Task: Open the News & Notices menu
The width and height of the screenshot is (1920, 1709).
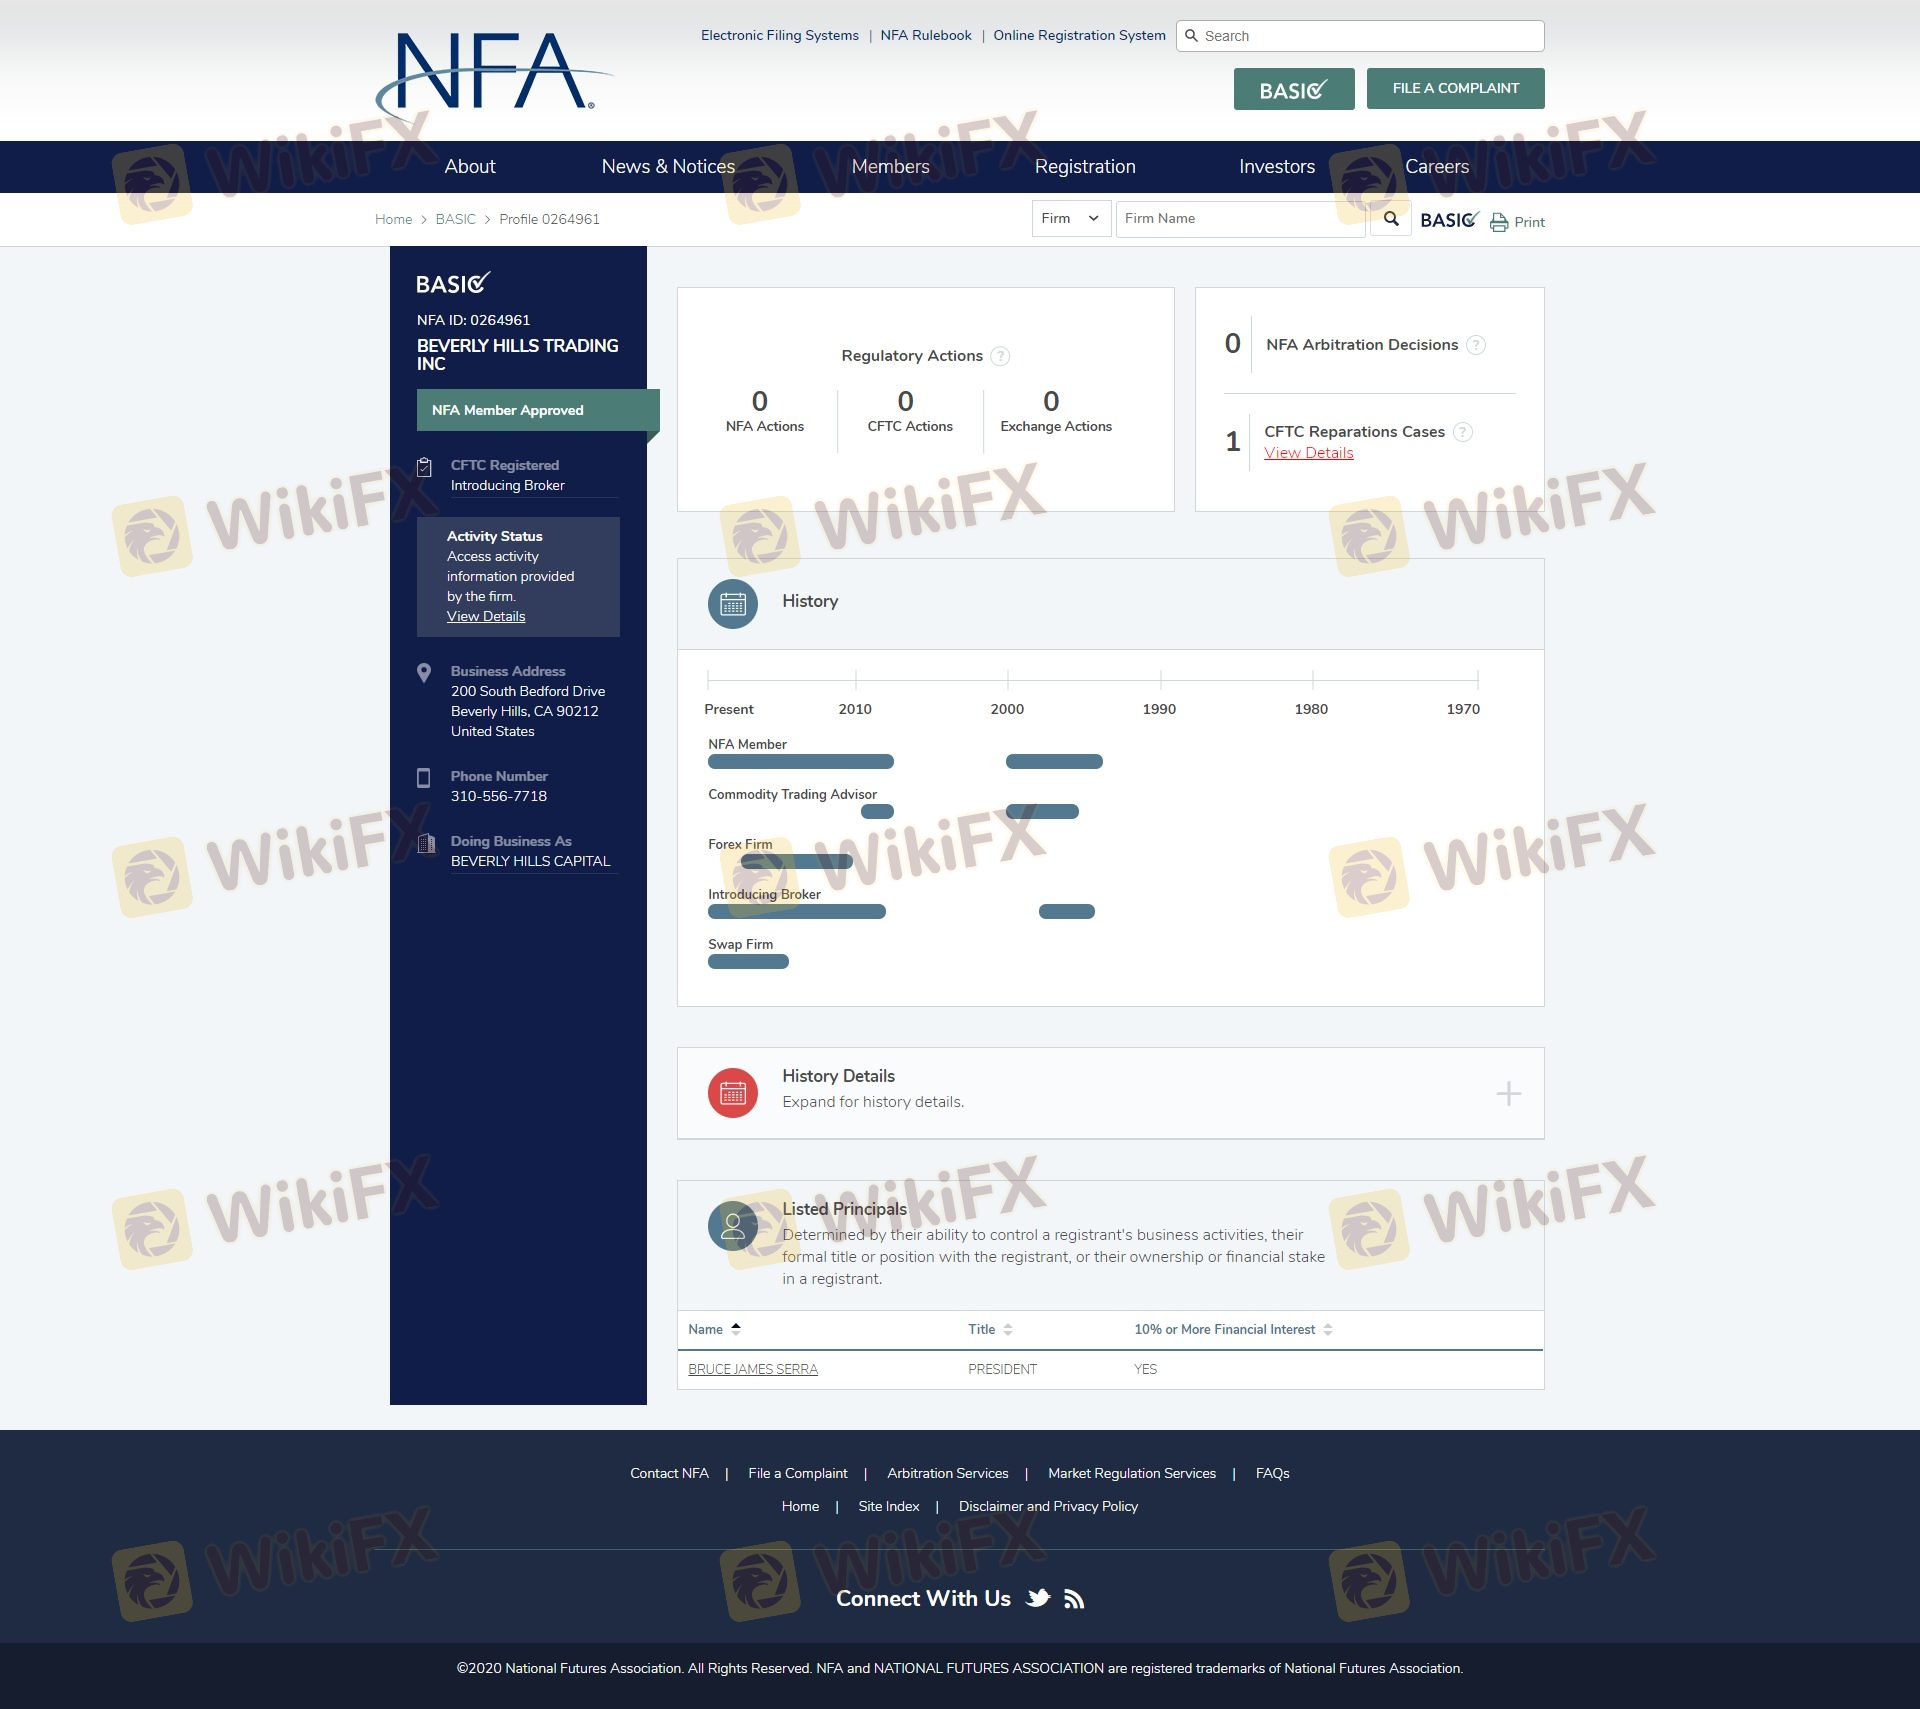Action: [x=668, y=167]
